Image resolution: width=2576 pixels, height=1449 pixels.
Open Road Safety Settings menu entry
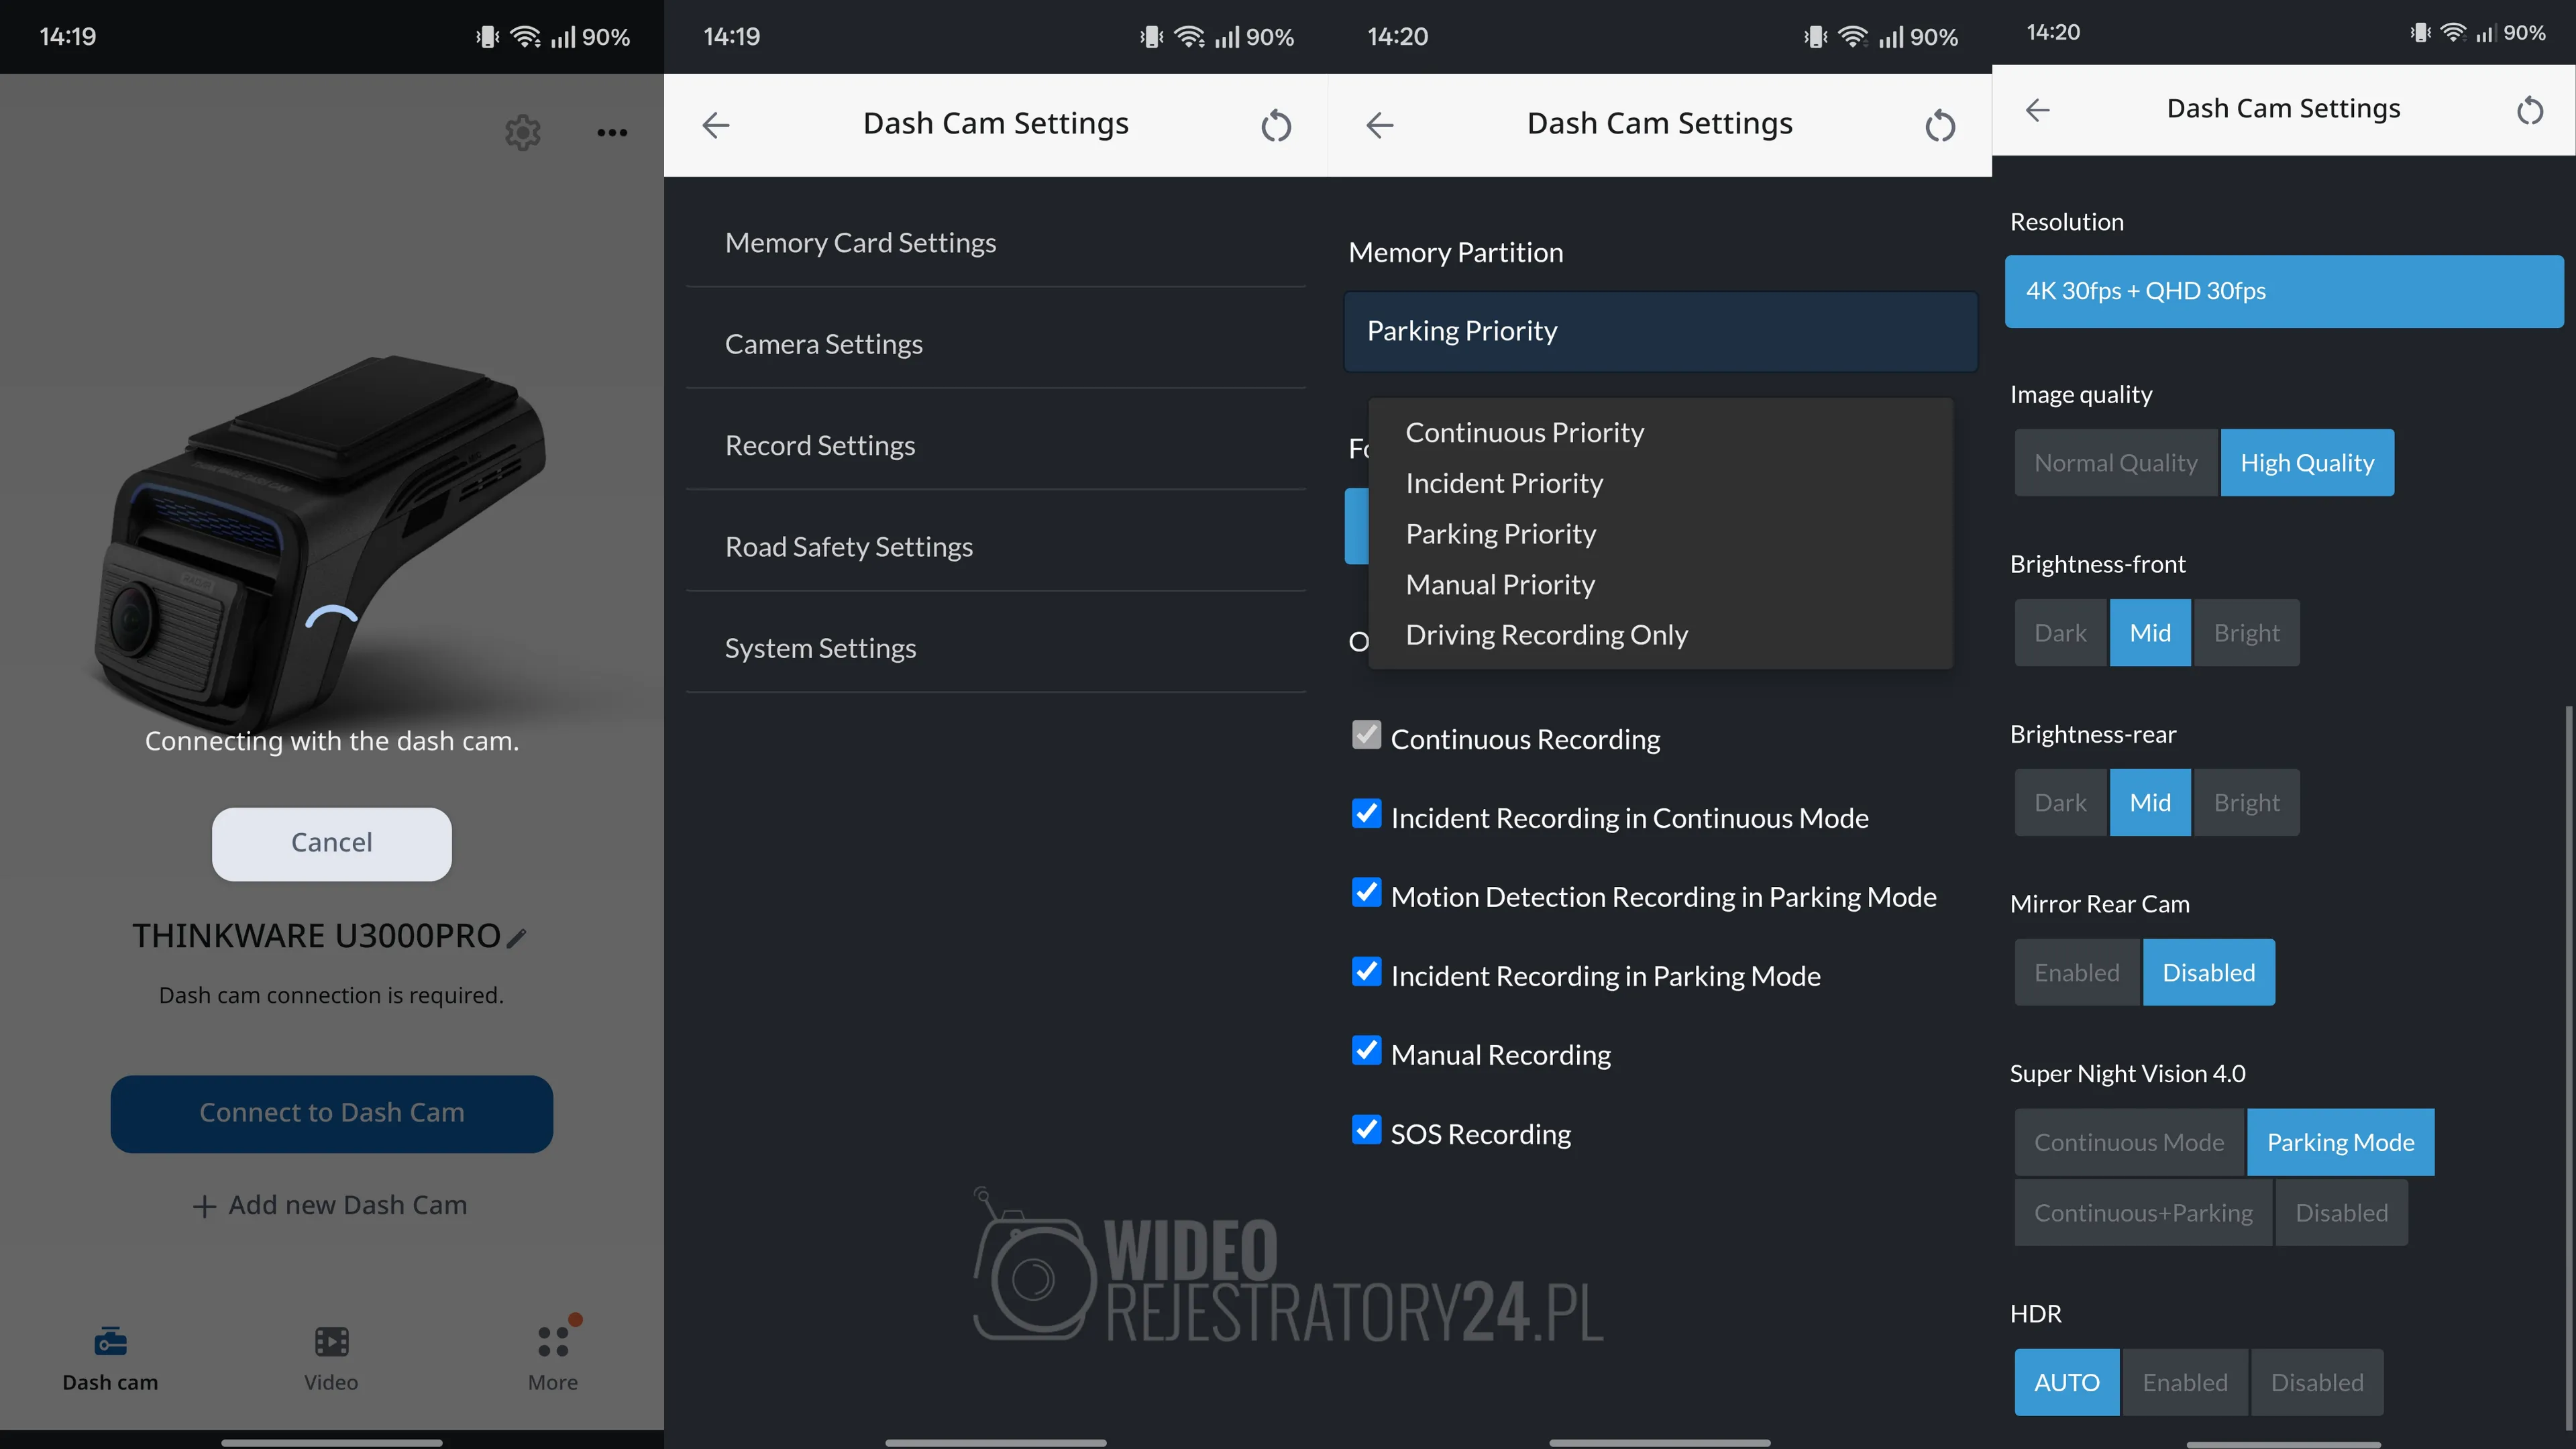click(848, 547)
